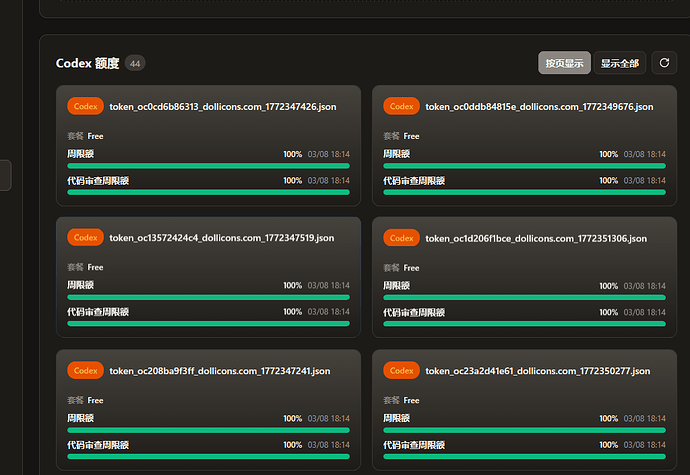Select file name token_oc0cd6b86313_dollicons.com_1772347426.json

223,107
